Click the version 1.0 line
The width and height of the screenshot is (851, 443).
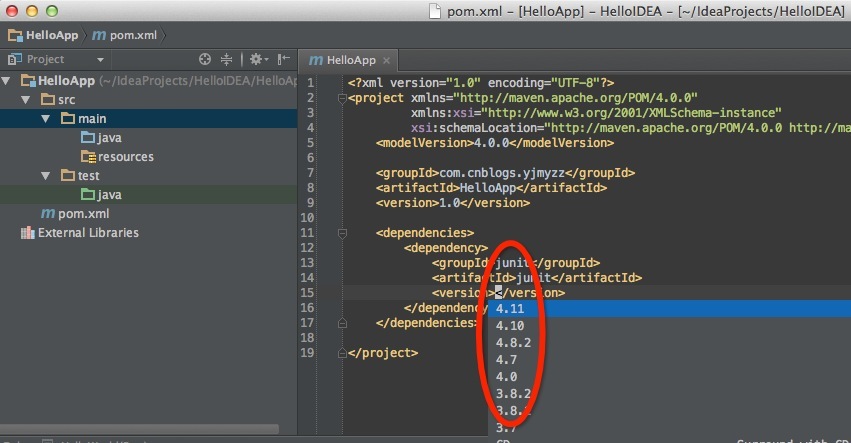tap(453, 202)
